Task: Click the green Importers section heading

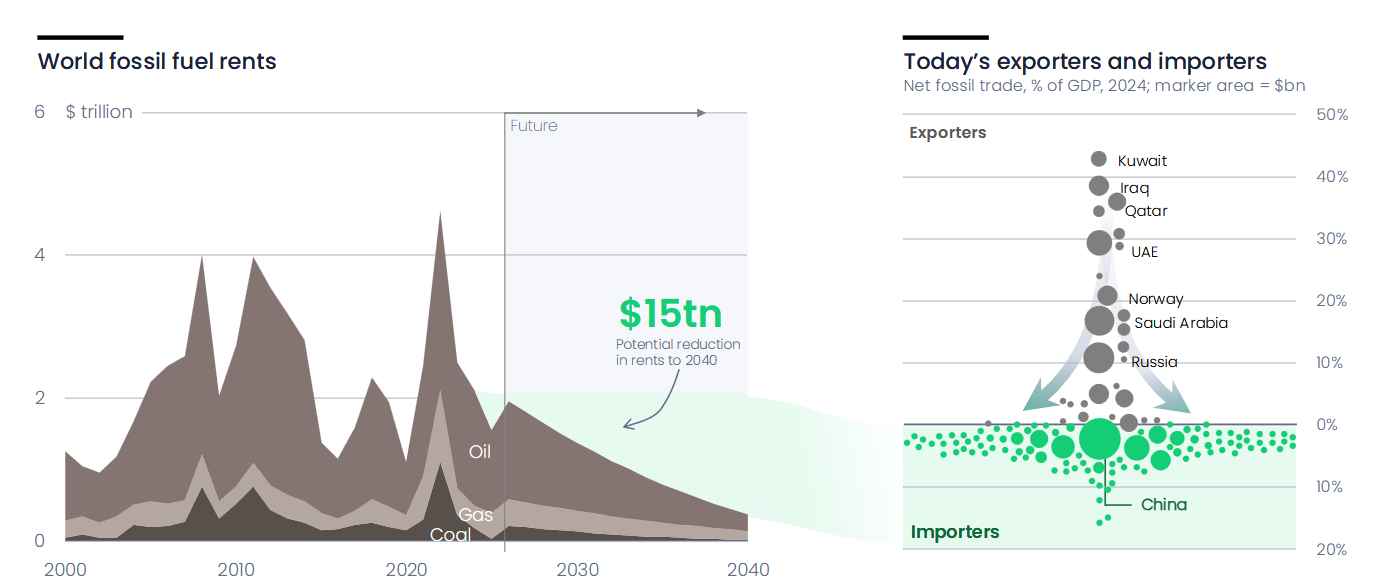Action: point(955,532)
